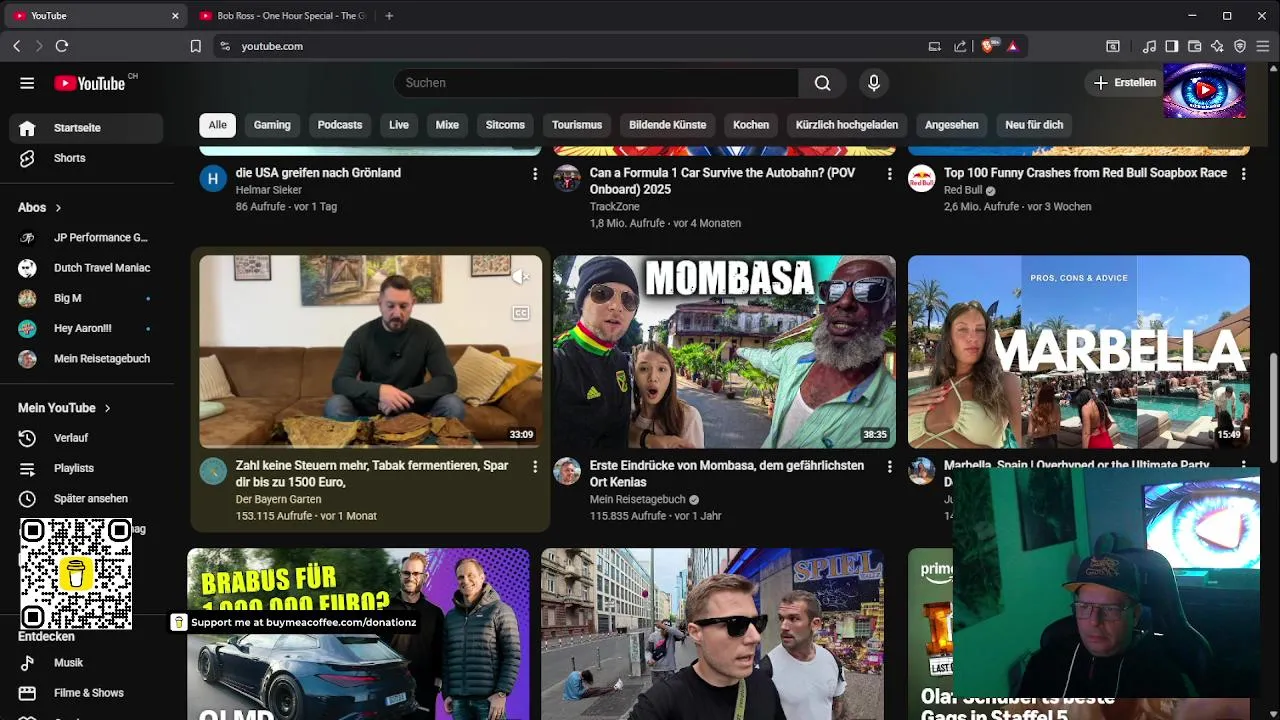Select the Live filter chip

point(399,125)
